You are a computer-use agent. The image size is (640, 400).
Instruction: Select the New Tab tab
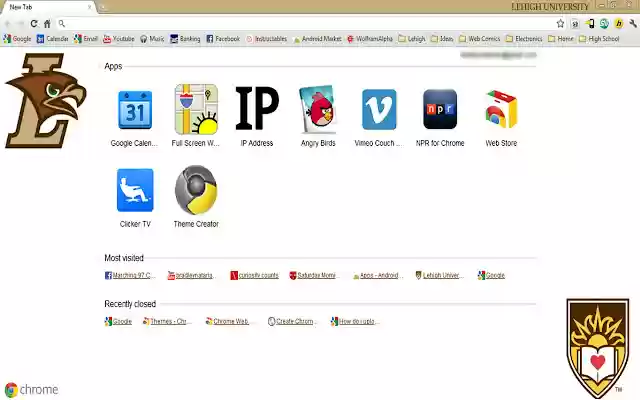[x=47, y=7]
